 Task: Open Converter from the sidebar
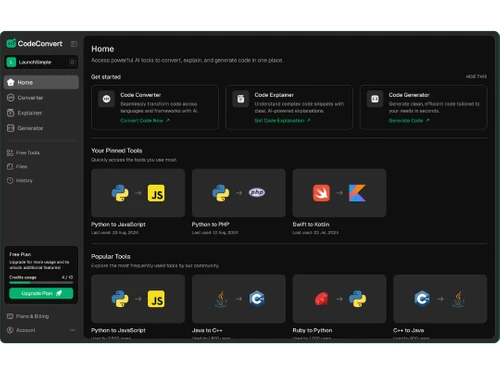point(41,98)
